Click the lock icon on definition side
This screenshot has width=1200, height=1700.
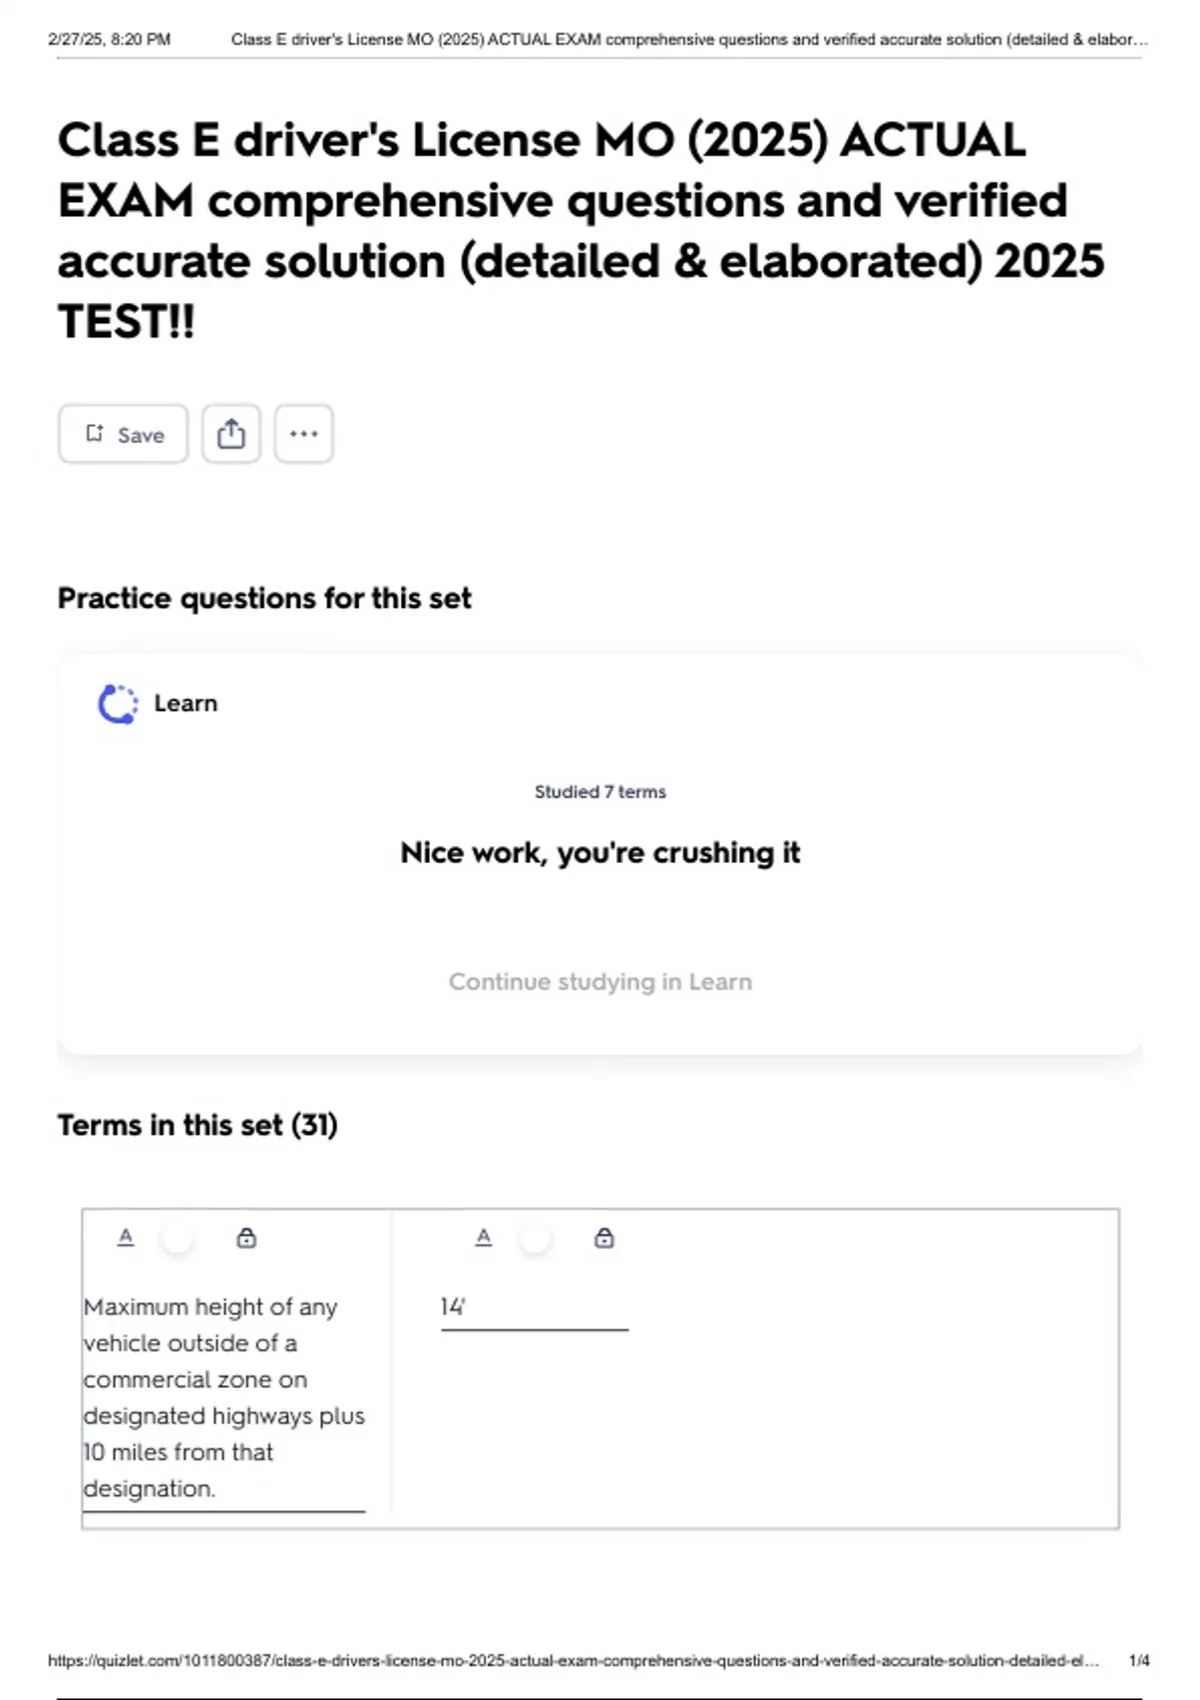coord(604,1238)
